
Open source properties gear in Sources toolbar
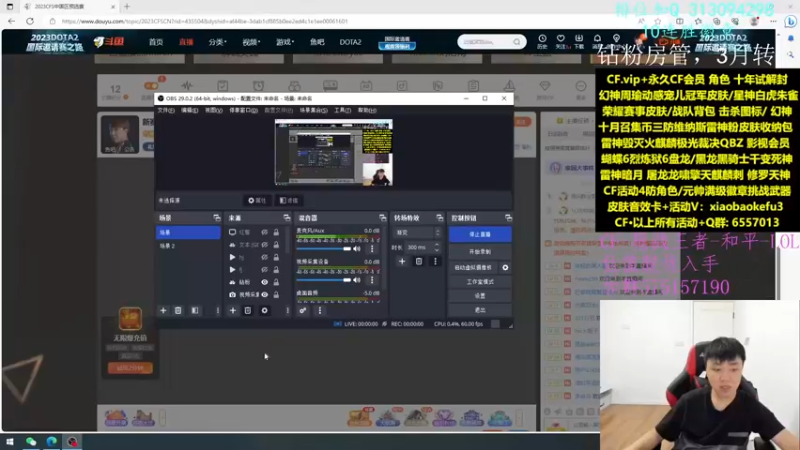pos(264,310)
